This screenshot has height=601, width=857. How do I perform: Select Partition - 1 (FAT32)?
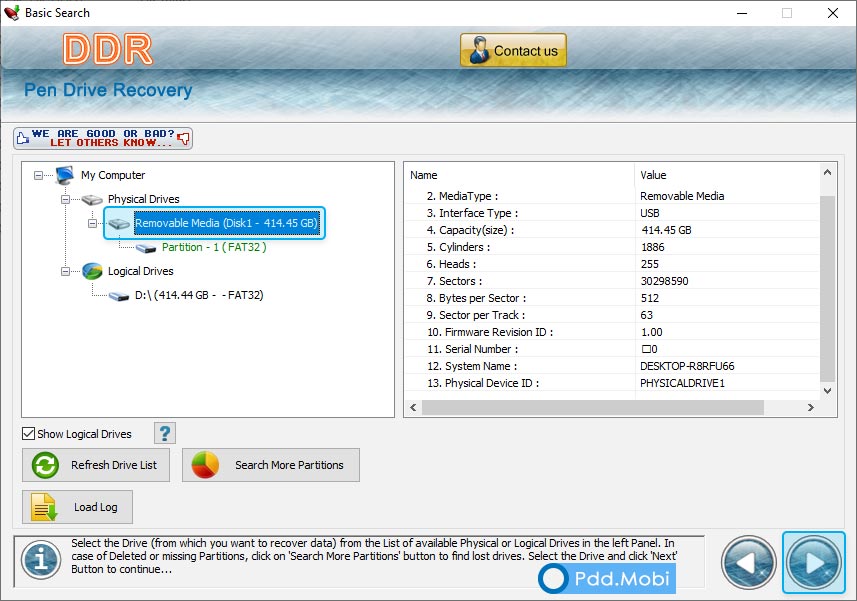pos(214,247)
